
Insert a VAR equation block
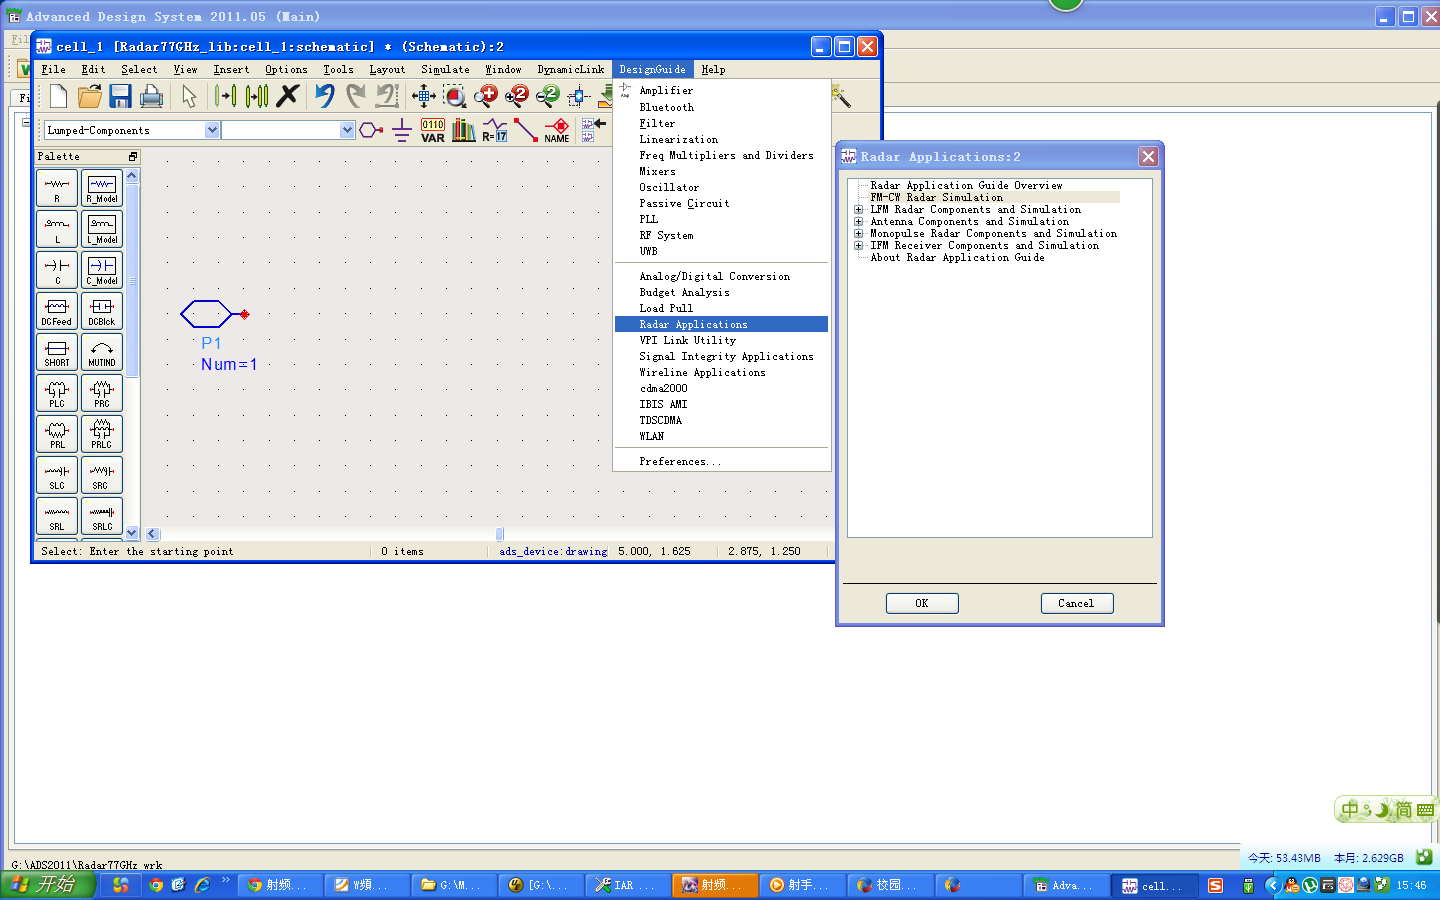pyautogui.click(x=433, y=130)
